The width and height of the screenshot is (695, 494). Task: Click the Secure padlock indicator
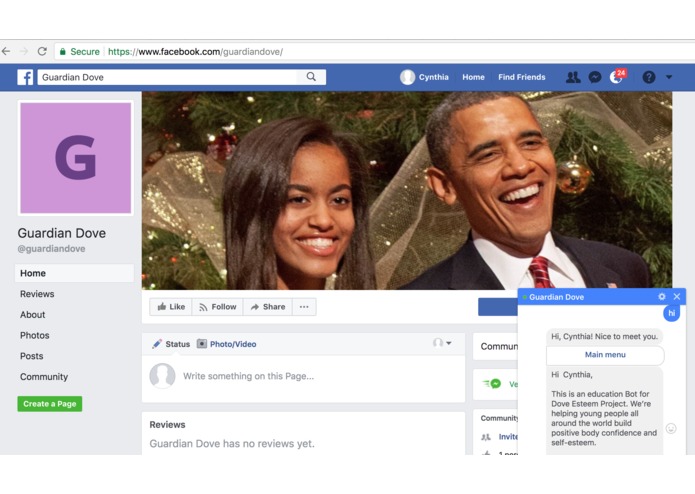click(x=79, y=52)
